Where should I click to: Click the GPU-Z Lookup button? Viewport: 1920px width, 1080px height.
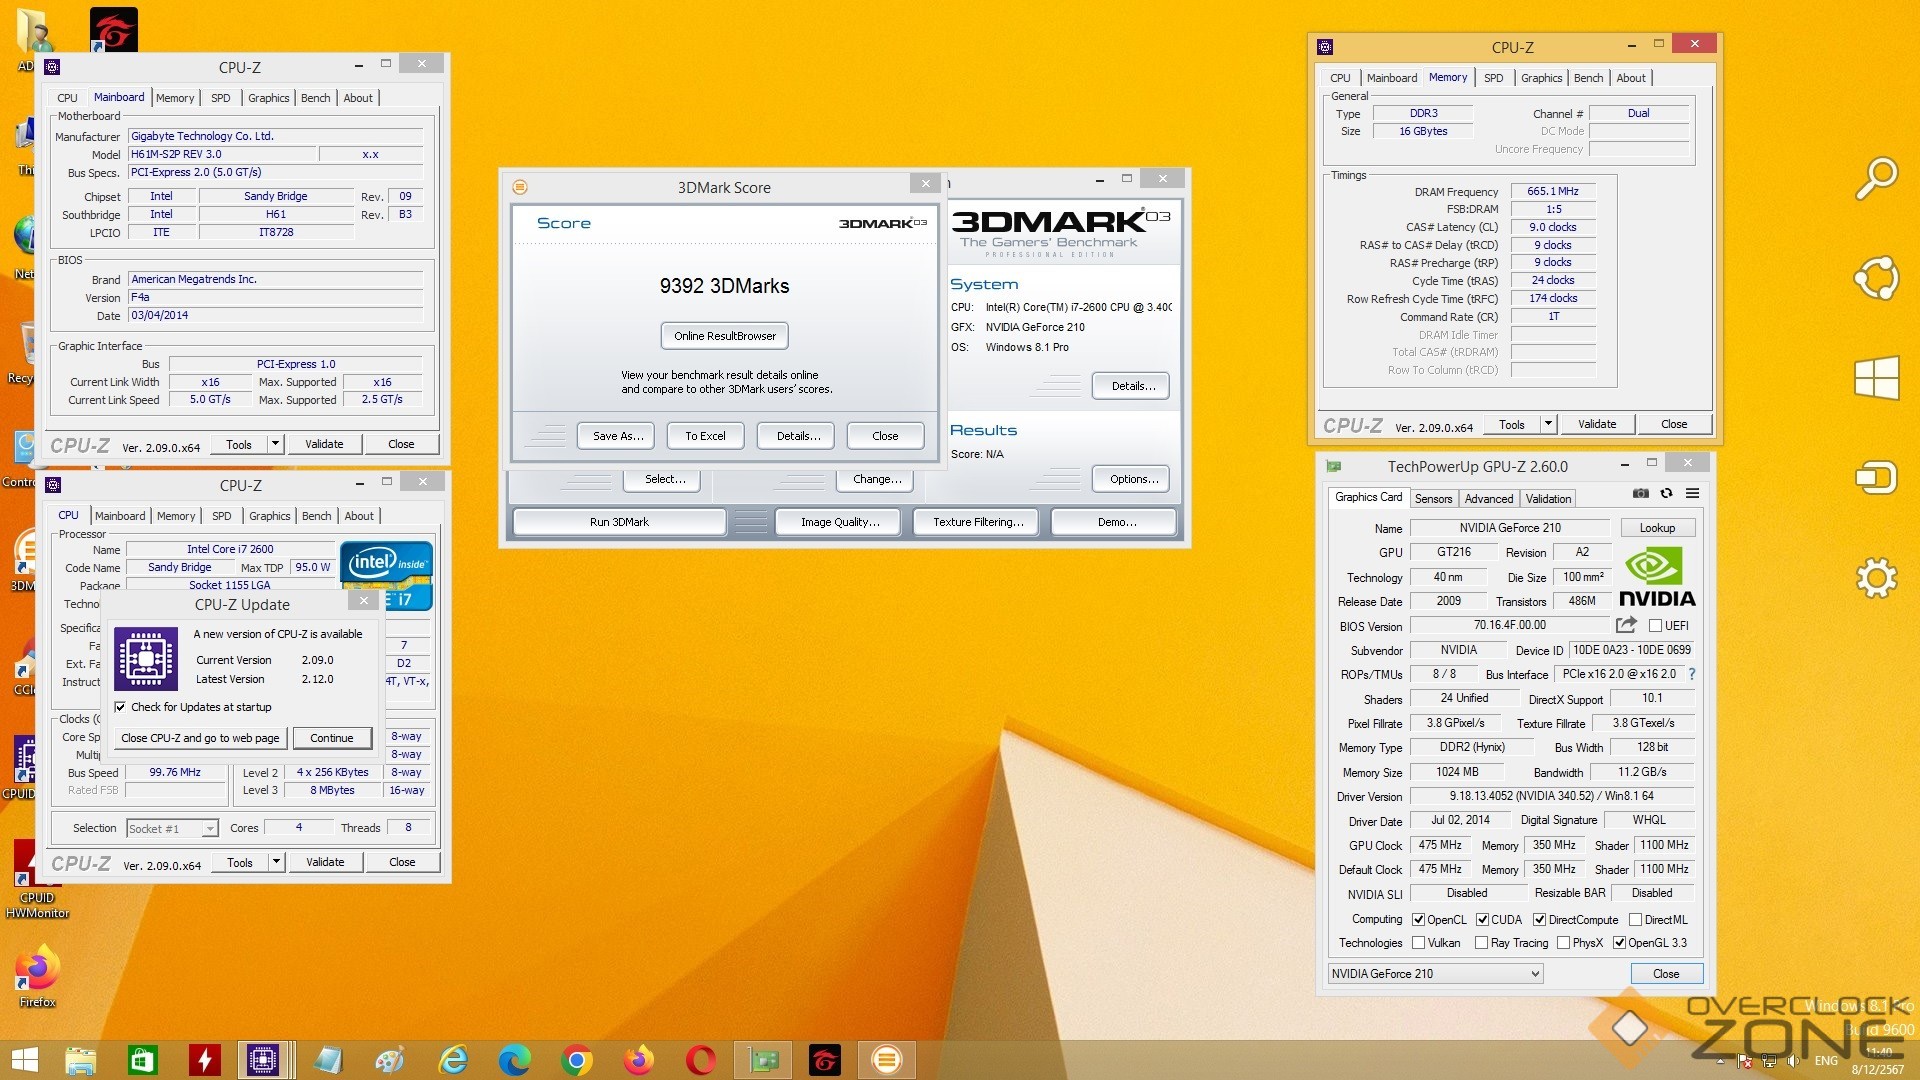click(1656, 528)
